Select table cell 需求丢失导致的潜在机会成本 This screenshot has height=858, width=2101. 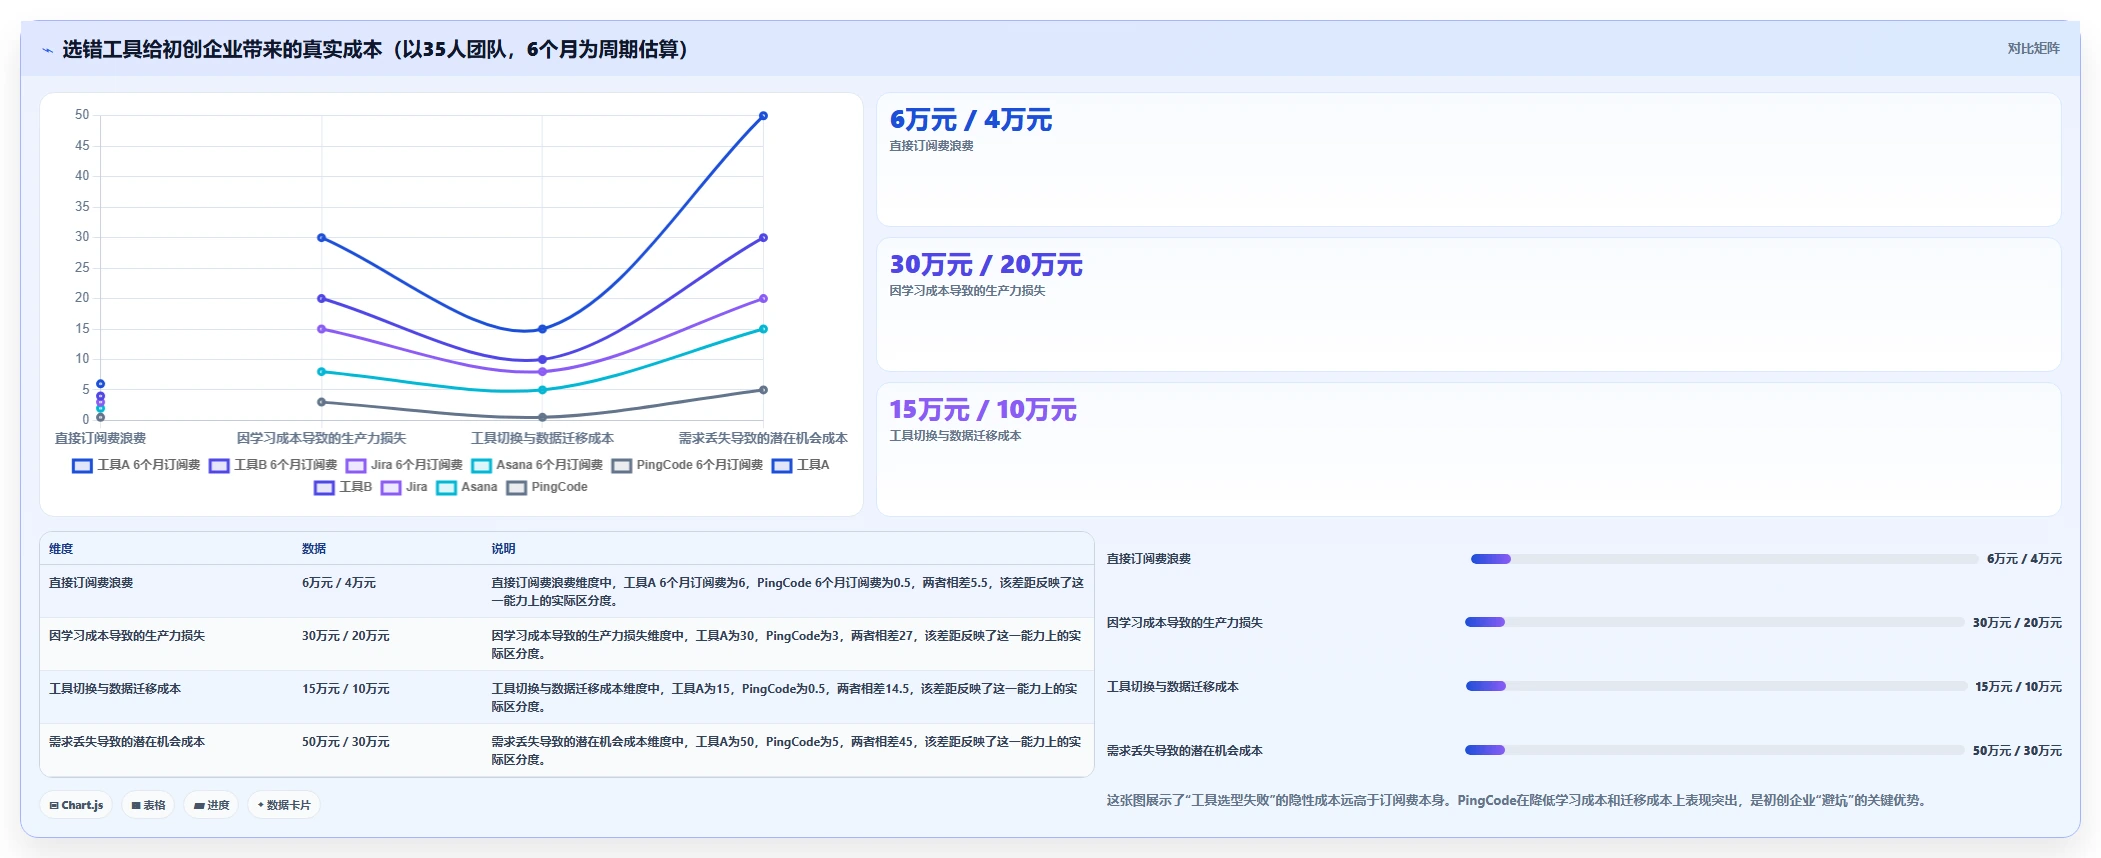(127, 742)
